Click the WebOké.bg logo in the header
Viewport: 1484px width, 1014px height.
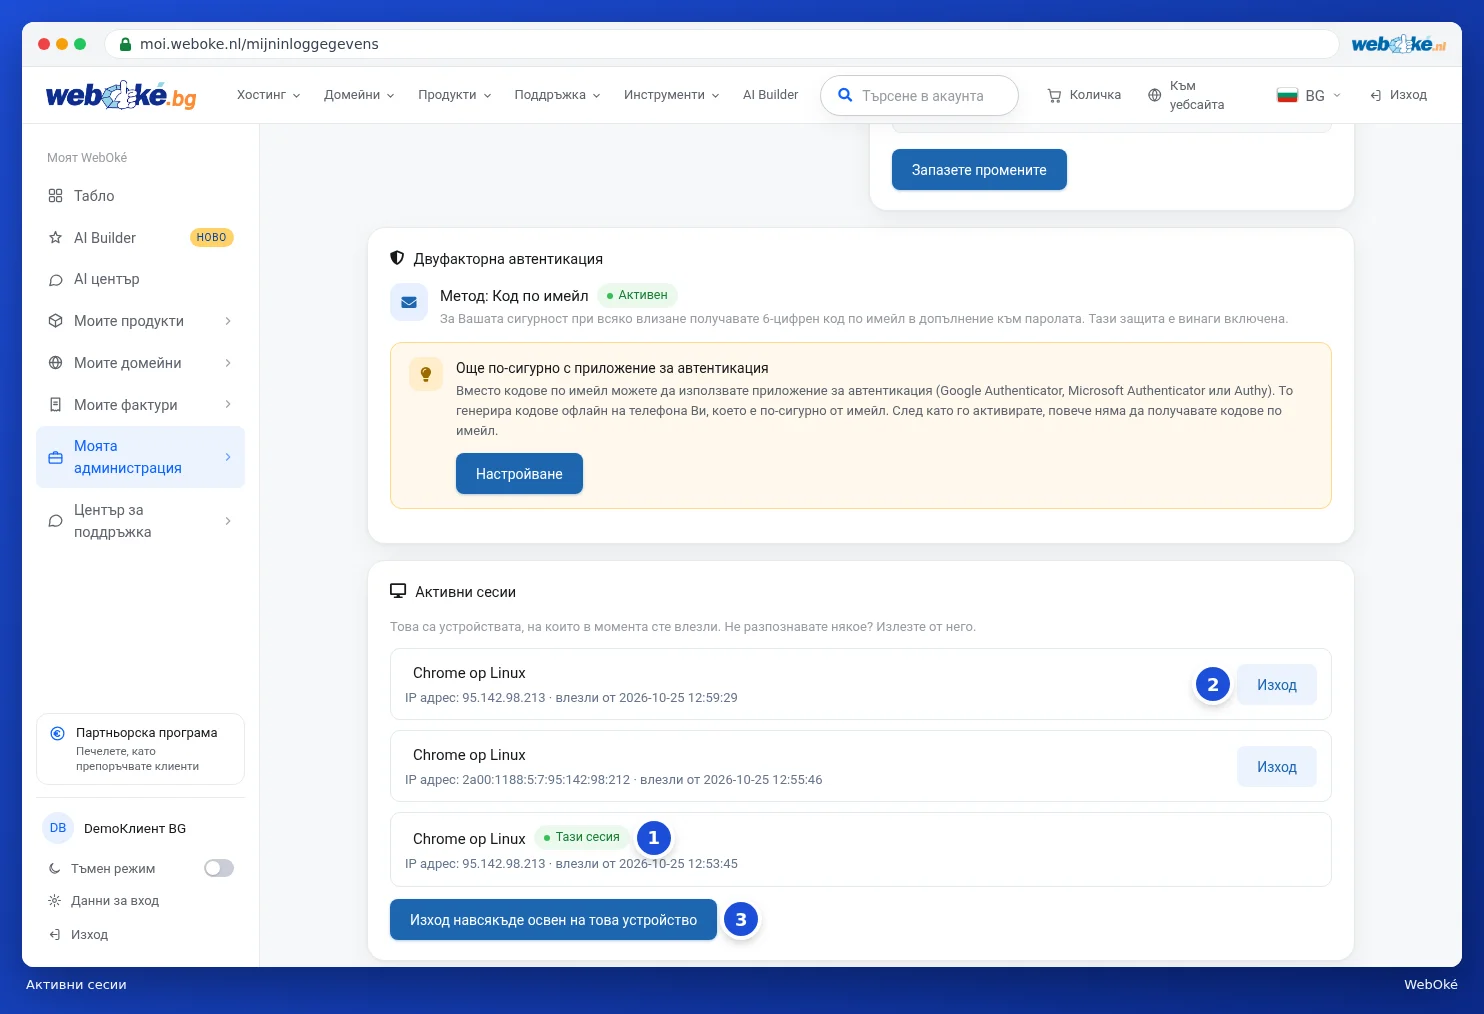(121, 95)
